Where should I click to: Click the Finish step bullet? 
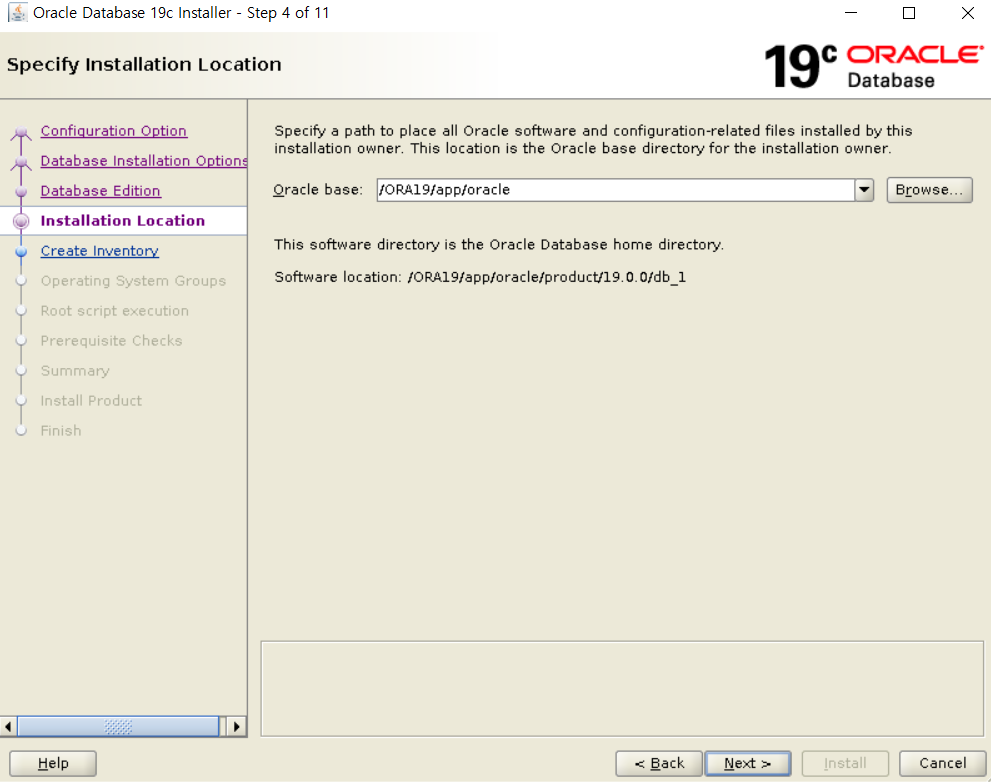pyautogui.click(x=21, y=431)
